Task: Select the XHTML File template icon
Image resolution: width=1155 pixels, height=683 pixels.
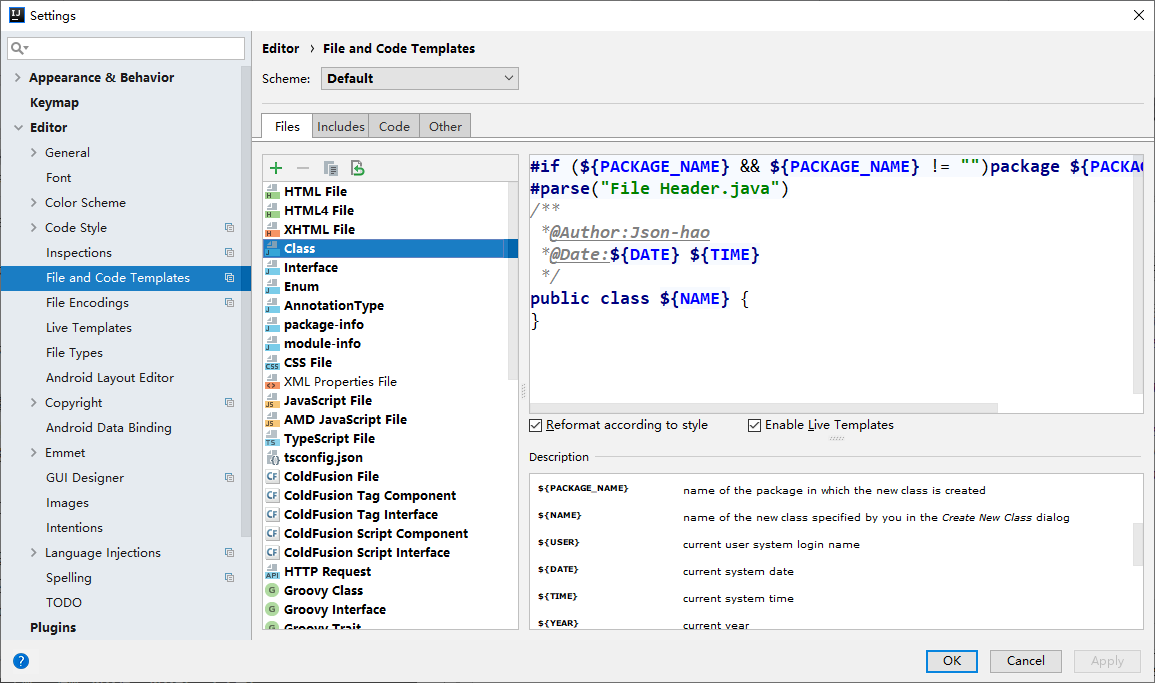Action: tap(273, 229)
